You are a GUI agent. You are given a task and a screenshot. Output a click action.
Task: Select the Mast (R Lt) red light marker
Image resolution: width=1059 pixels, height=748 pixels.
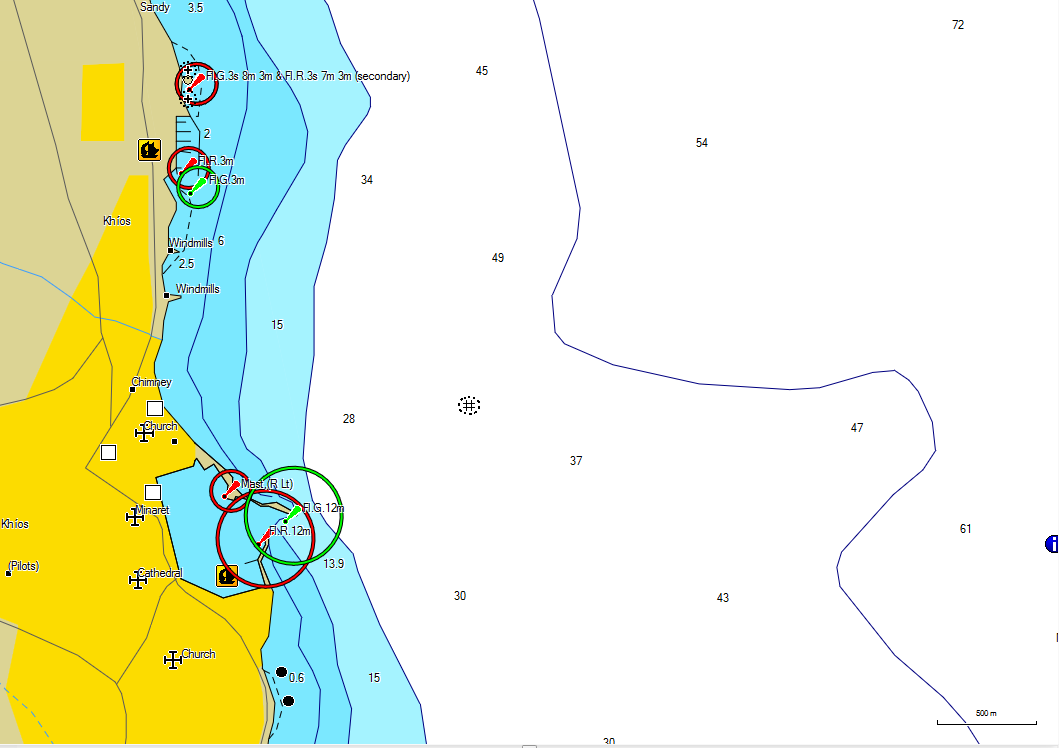coord(231,488)
